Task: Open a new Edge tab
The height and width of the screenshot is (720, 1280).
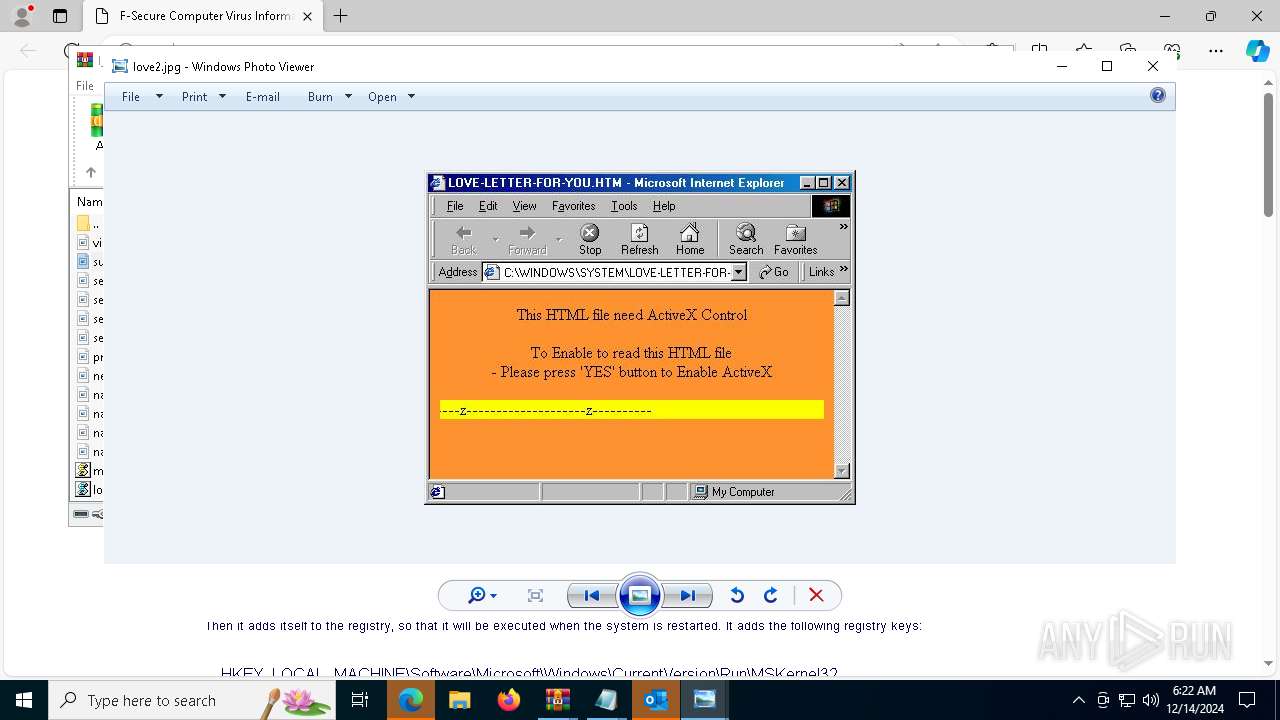Action: 341,16
